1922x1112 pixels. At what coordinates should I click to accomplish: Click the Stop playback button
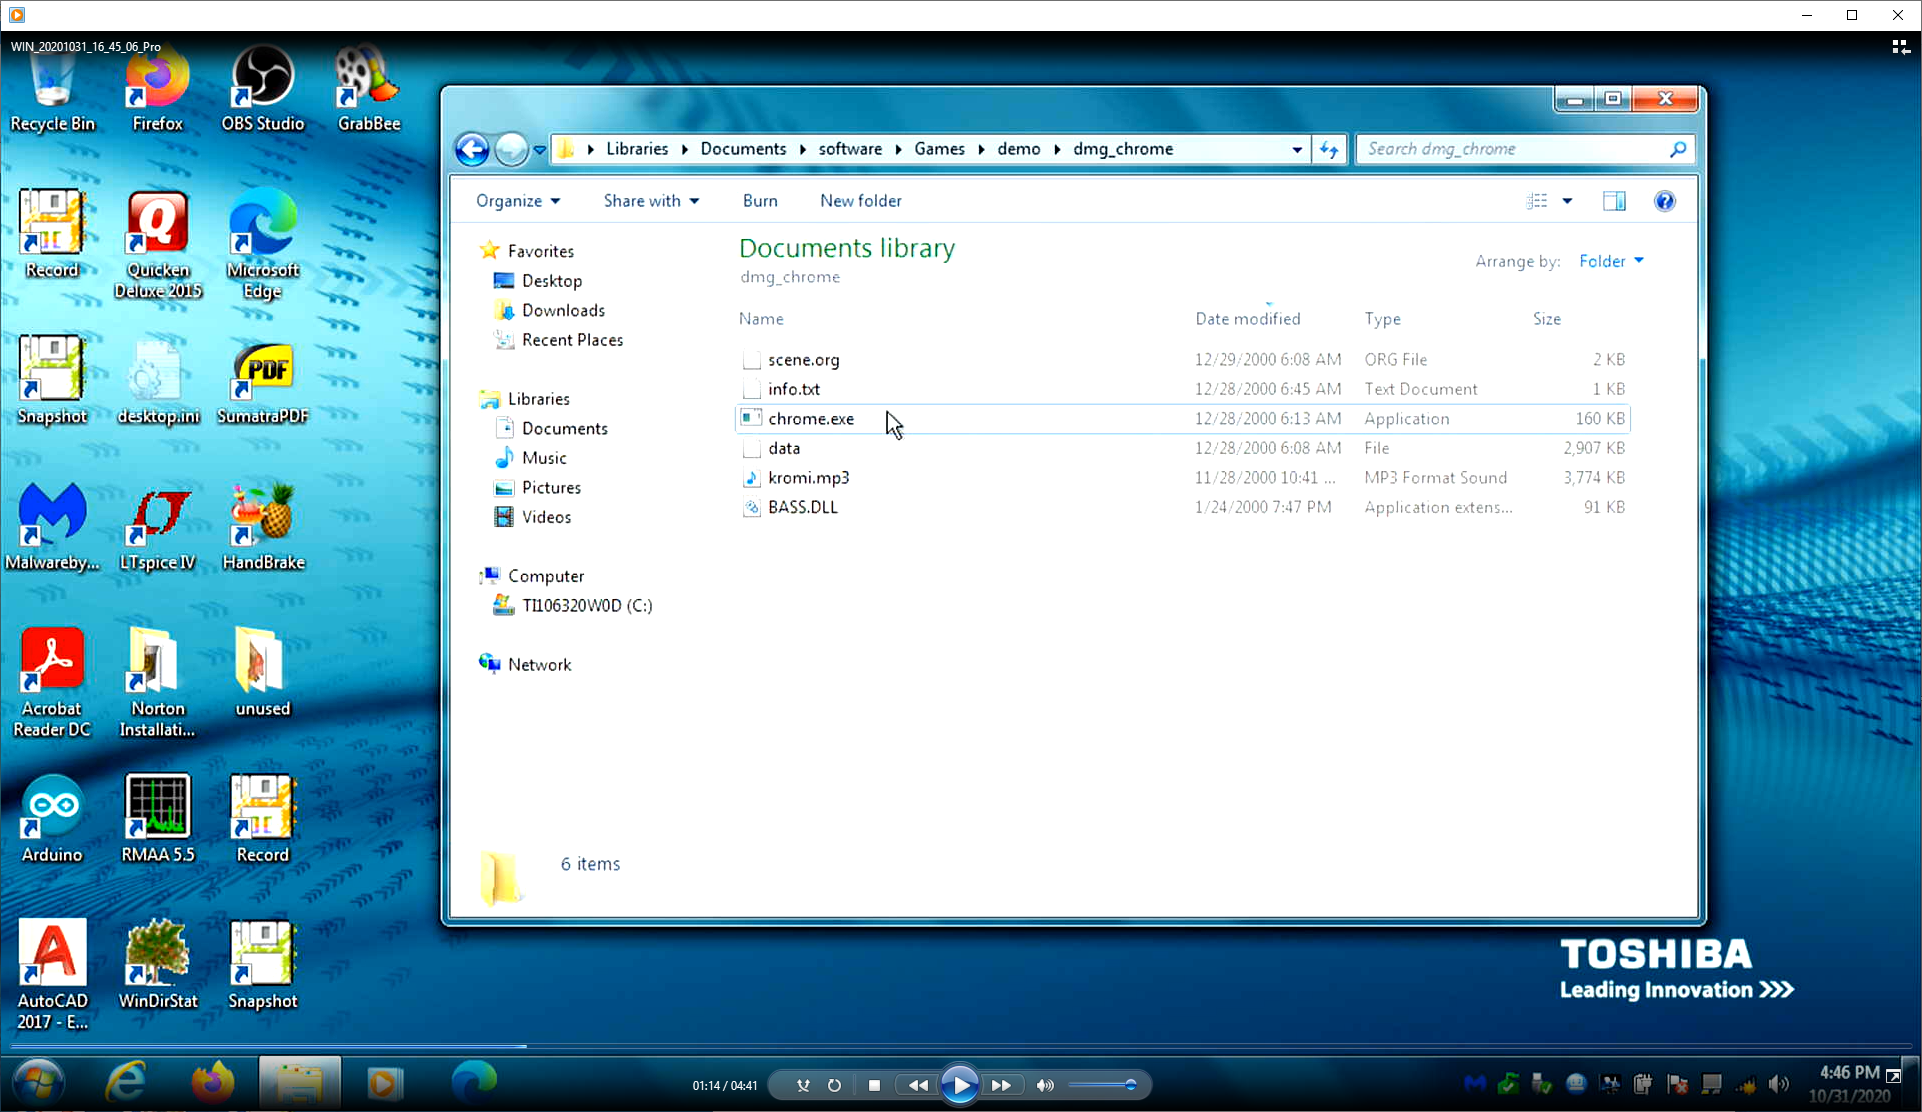click(874, 1085)
